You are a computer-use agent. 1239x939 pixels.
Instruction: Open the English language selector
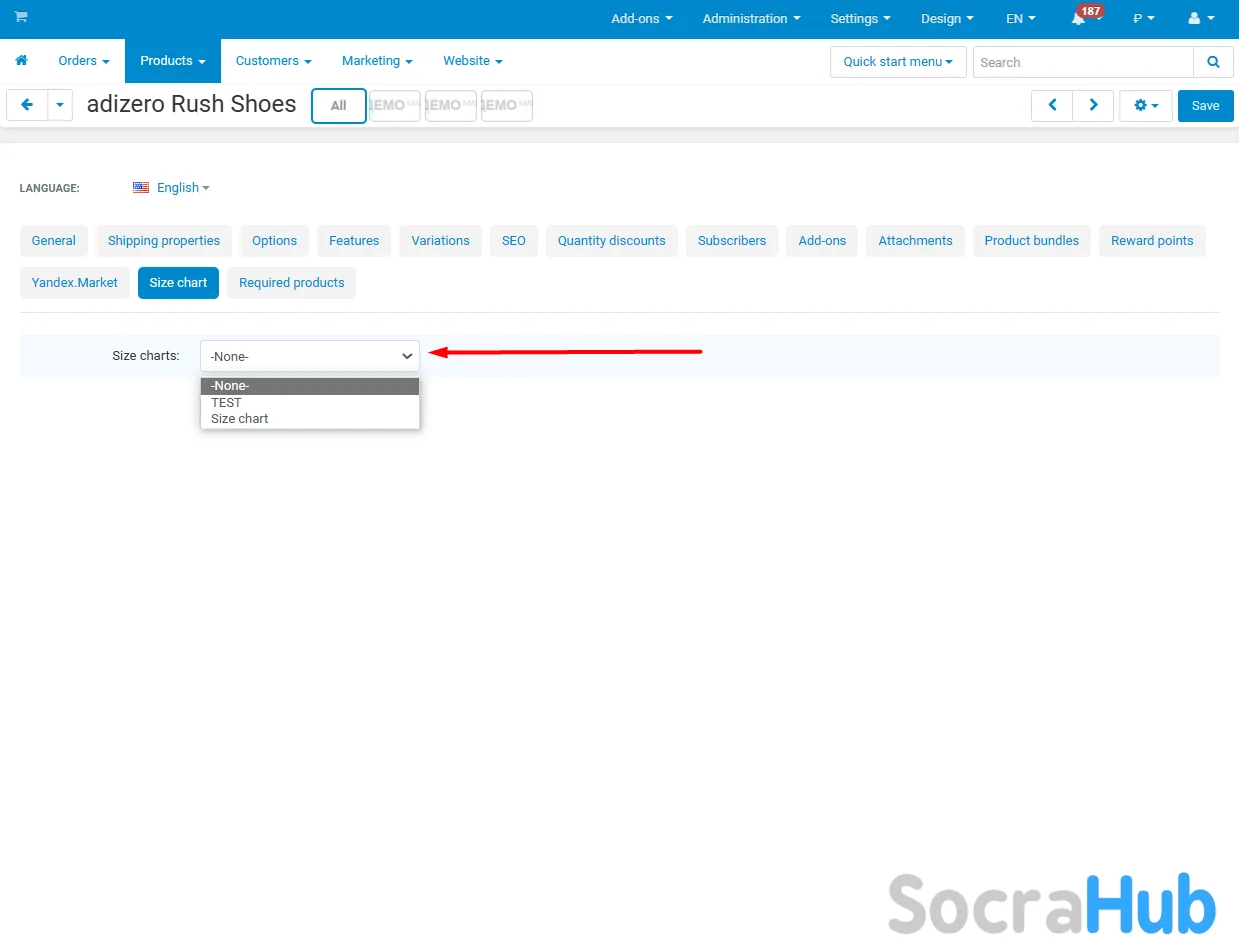[x=172, y=188]
